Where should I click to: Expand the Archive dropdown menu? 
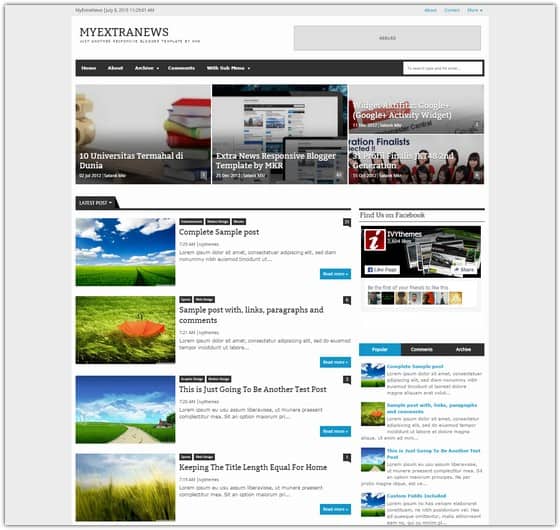click(146, 68)
